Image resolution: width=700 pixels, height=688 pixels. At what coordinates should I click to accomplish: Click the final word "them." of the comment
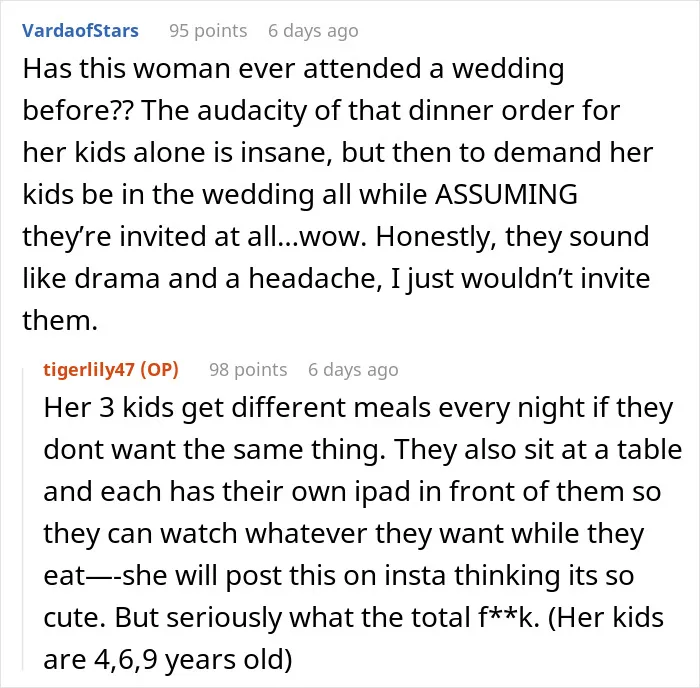(x=60, y=321)
